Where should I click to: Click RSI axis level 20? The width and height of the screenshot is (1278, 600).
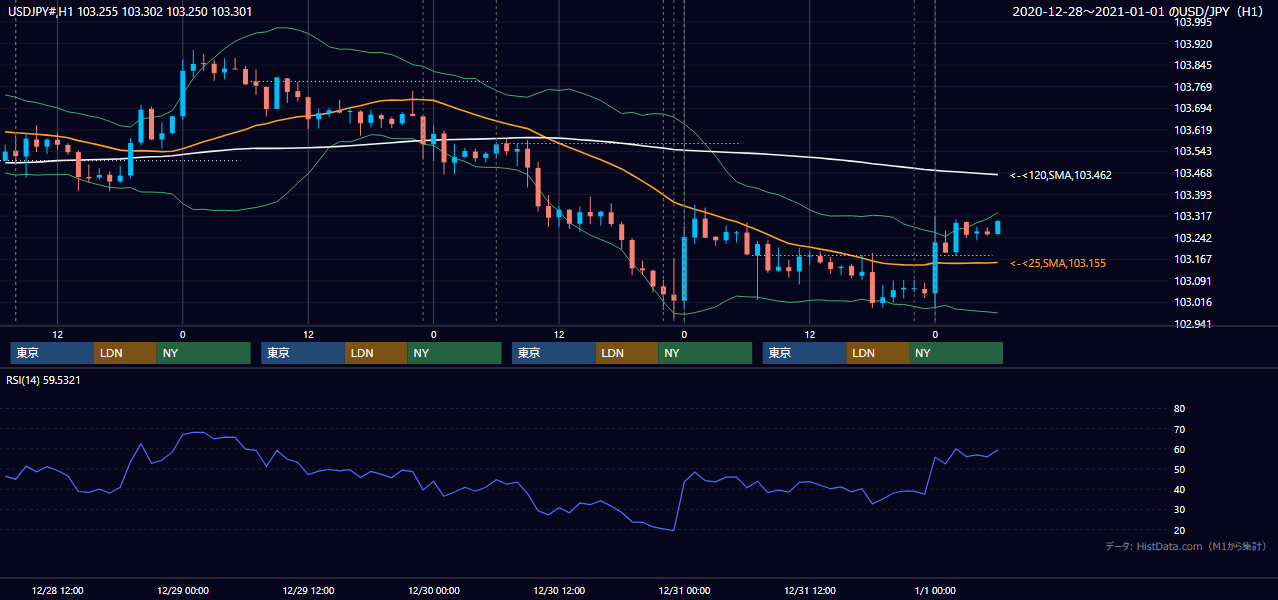1179,530
